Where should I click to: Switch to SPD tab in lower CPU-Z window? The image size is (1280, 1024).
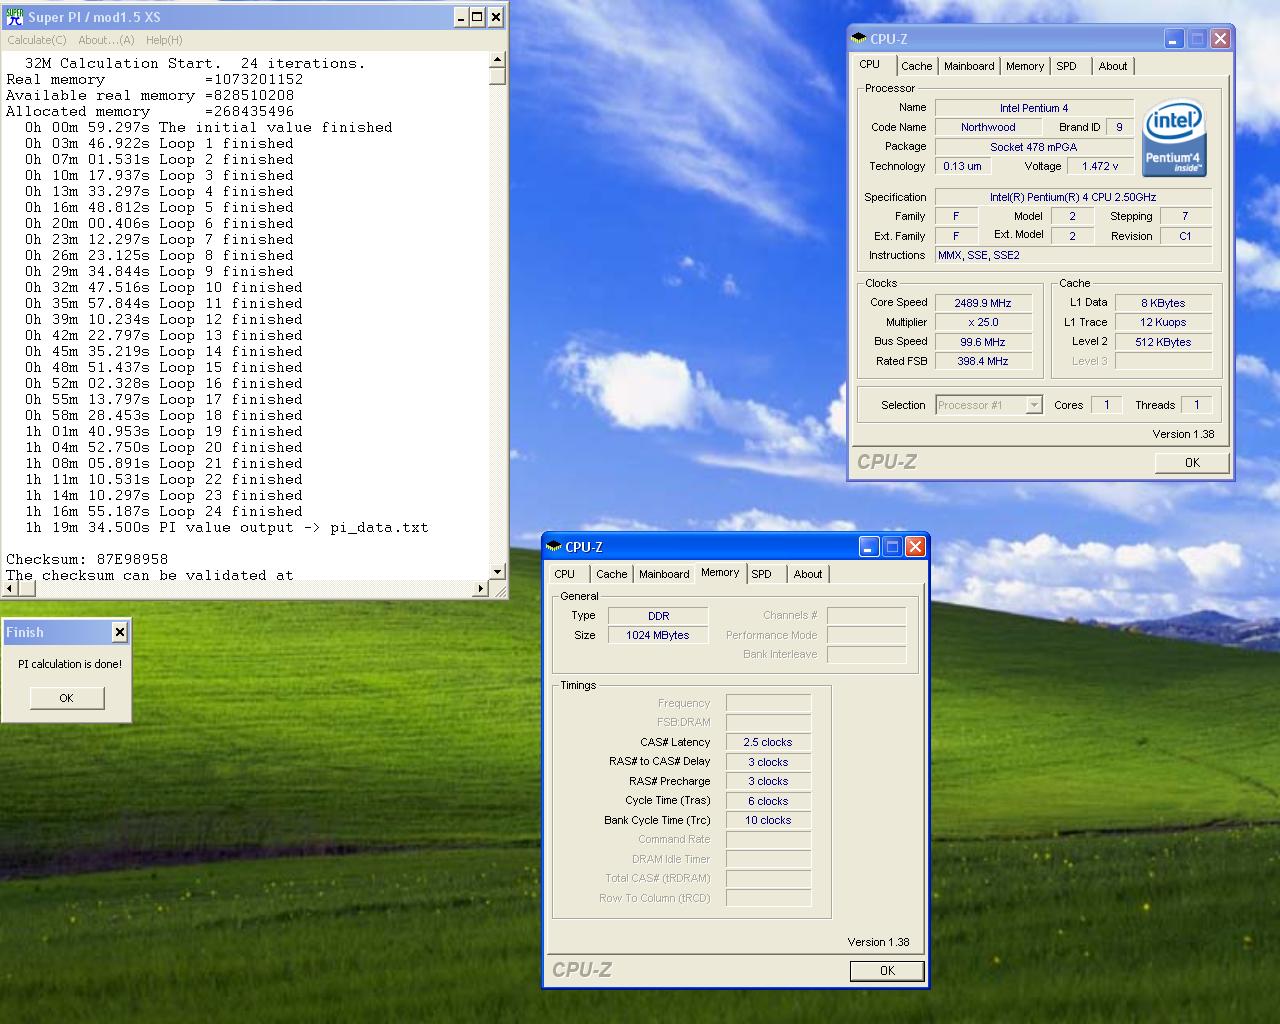[x=762, y=574]
